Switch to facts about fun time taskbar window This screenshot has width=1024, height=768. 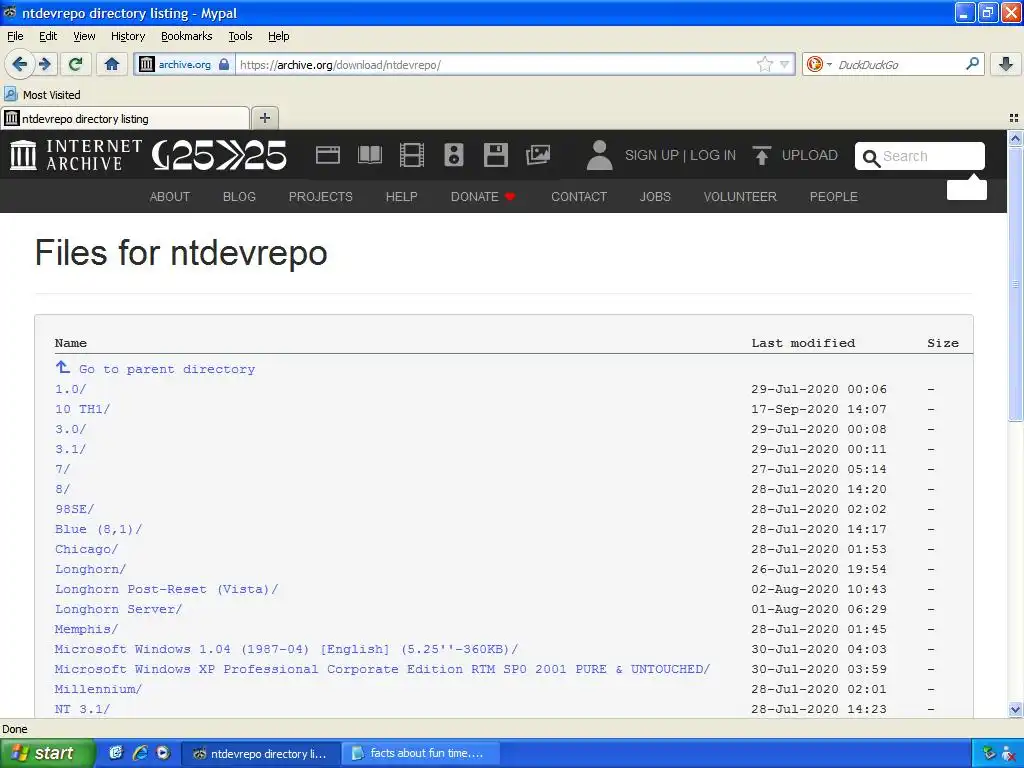421,753
